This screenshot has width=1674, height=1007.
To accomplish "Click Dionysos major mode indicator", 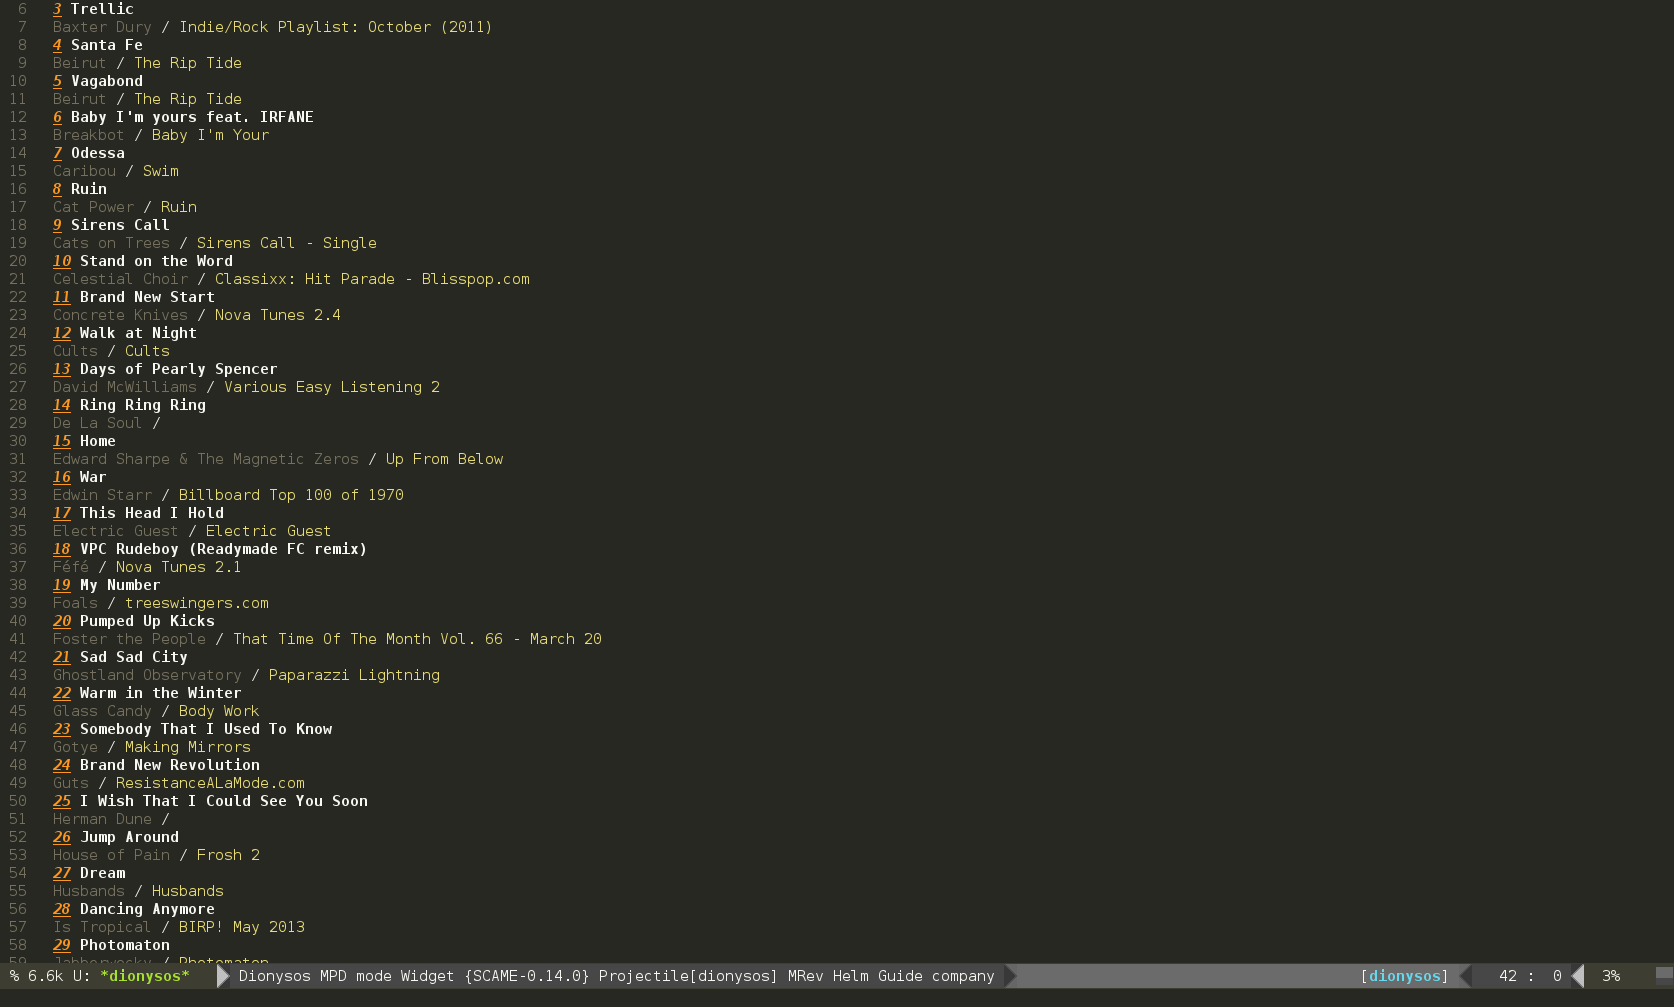I will click(274, 976).
